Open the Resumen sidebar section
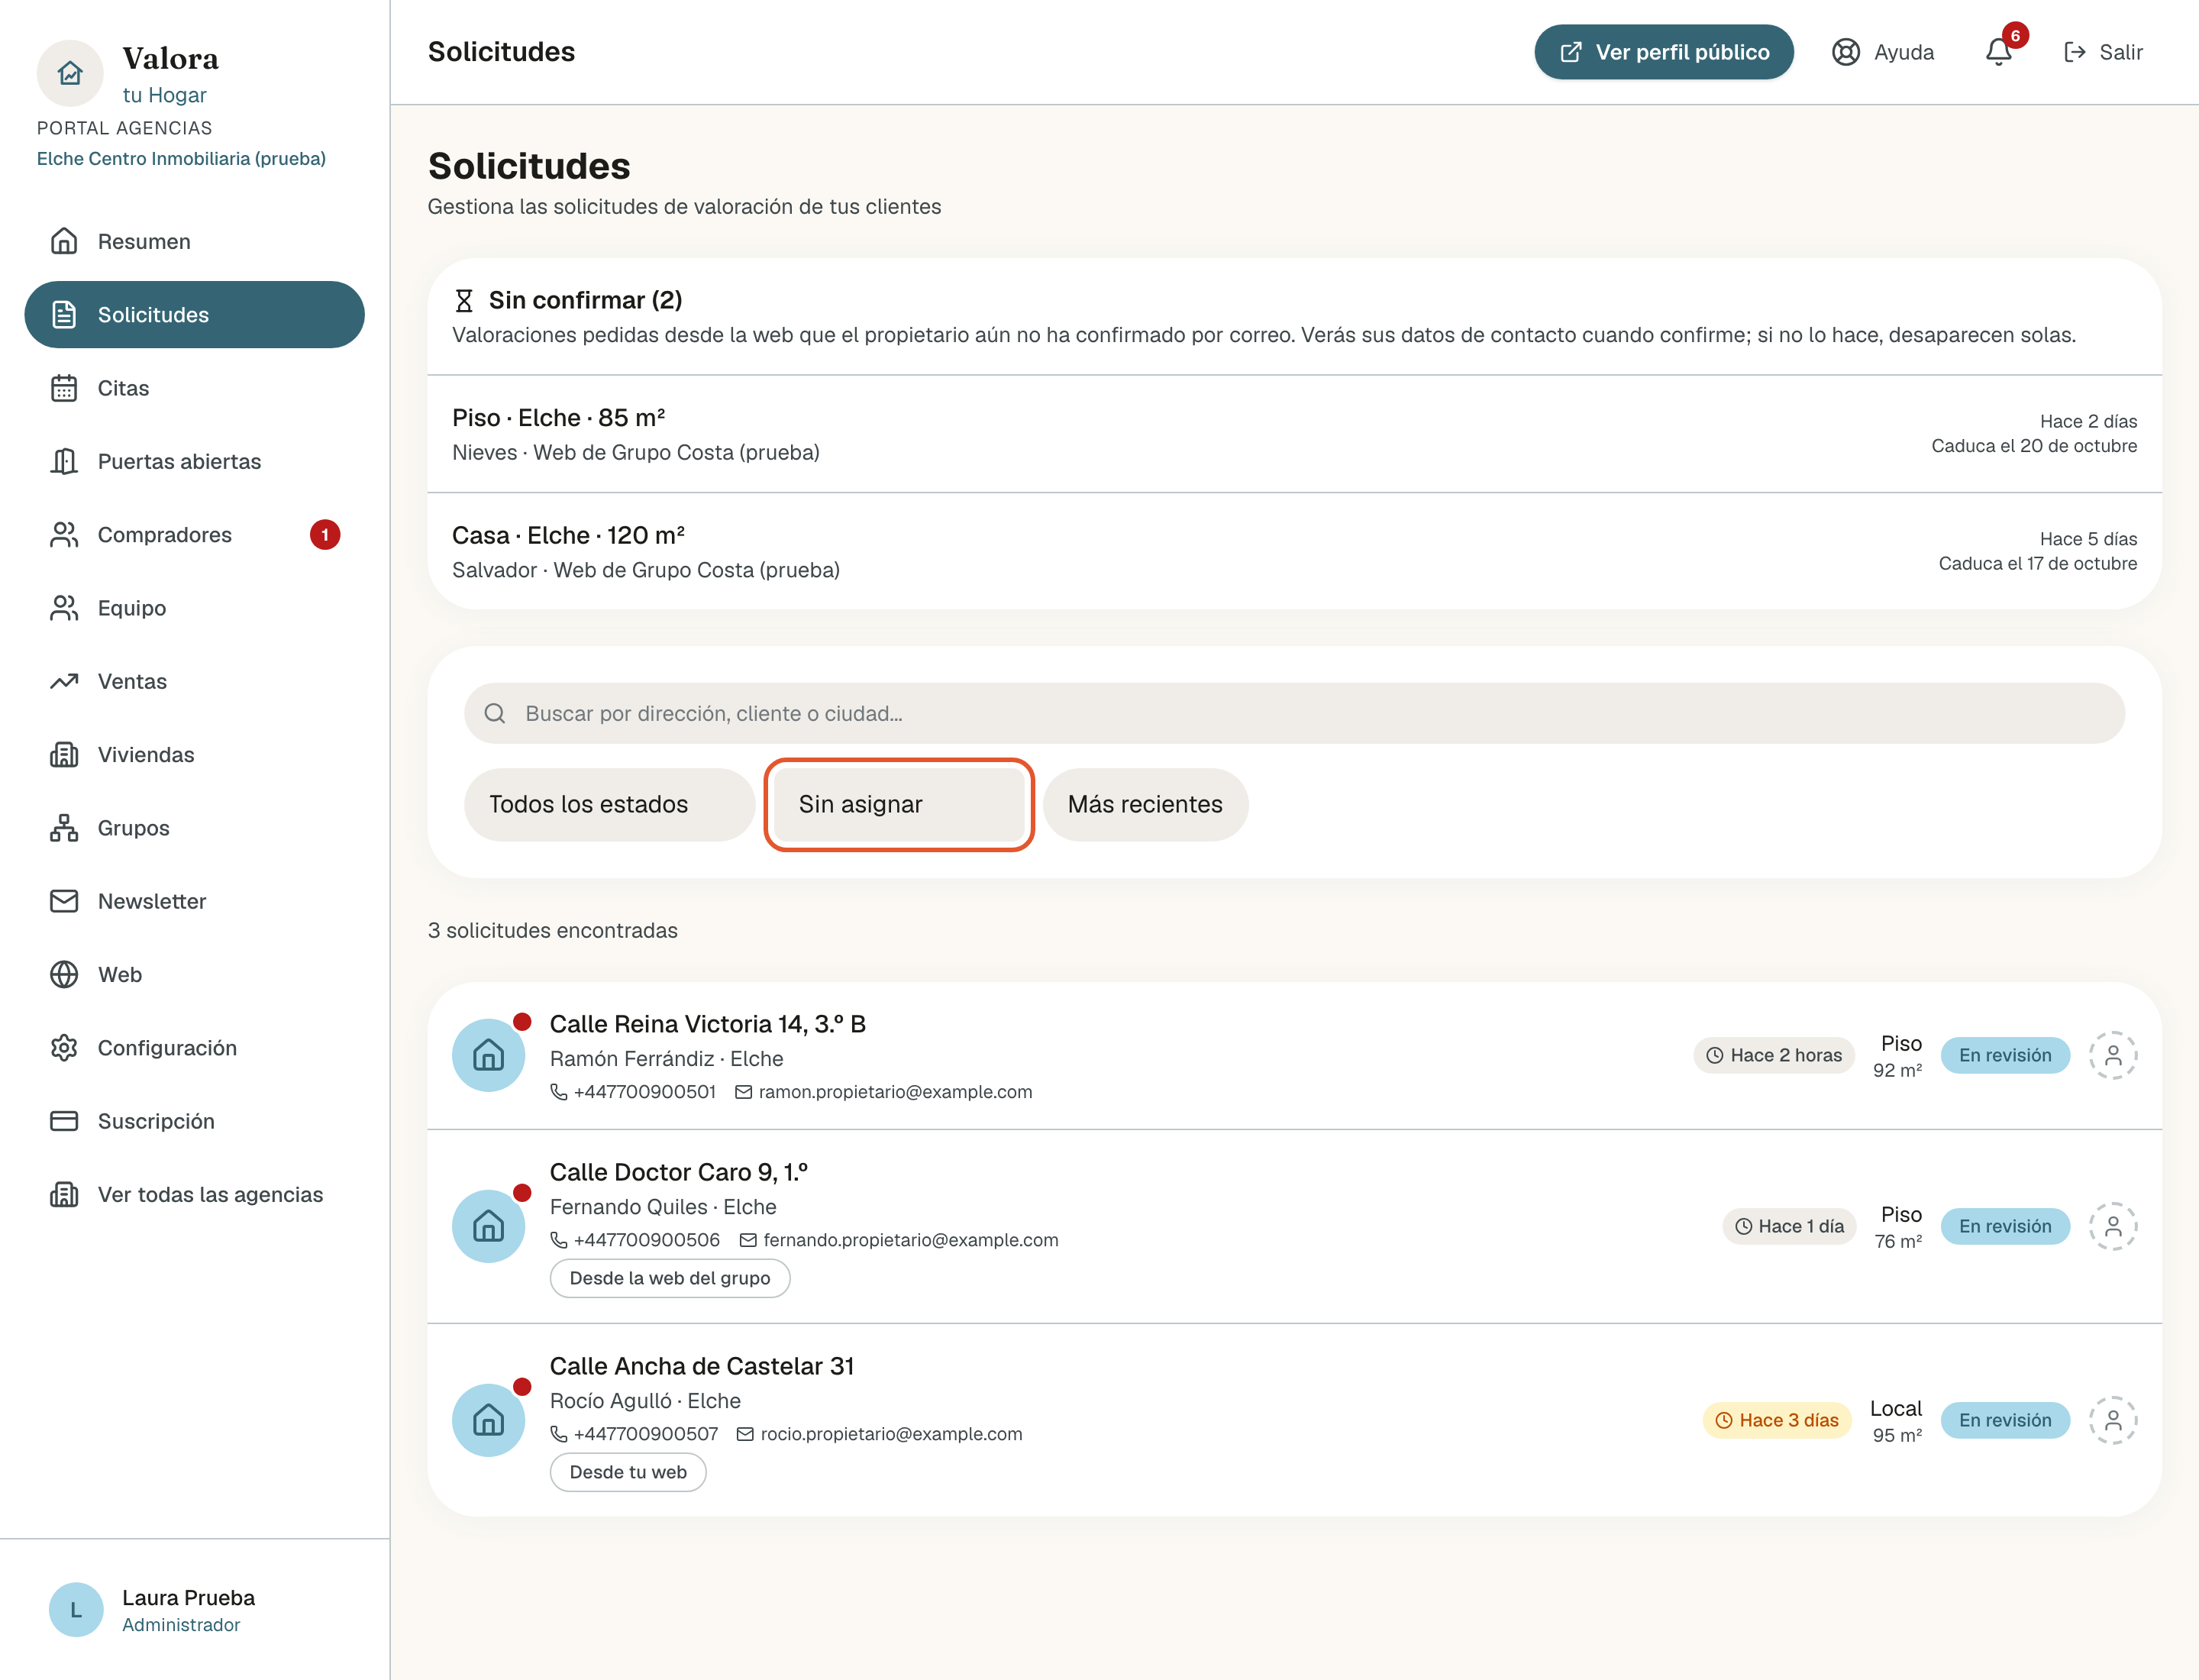This screenshot has height=1680, width=2199. (194, 241)
